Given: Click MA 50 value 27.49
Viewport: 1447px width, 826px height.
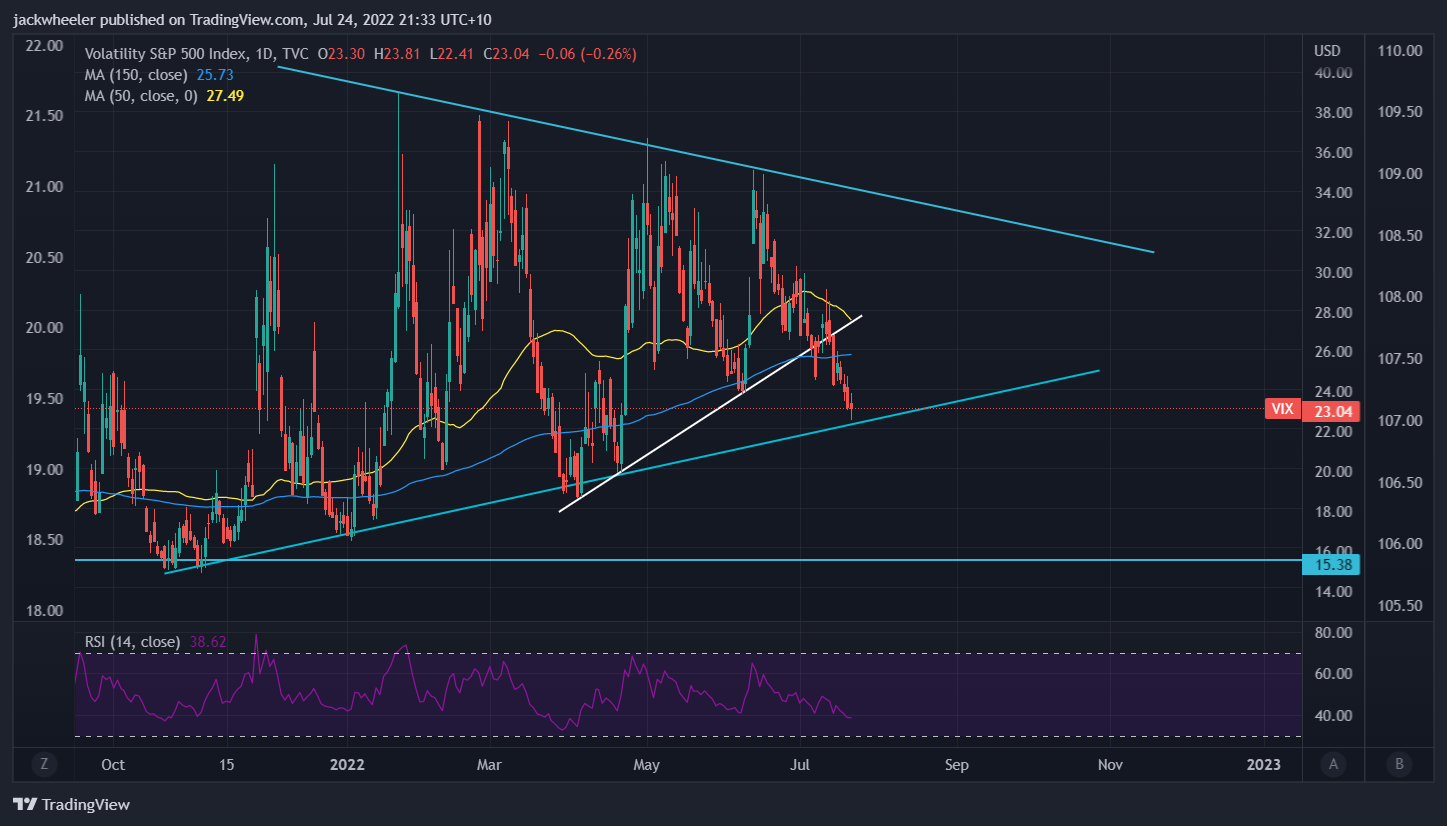Looking at the screenshot, I should pos(225,95).
